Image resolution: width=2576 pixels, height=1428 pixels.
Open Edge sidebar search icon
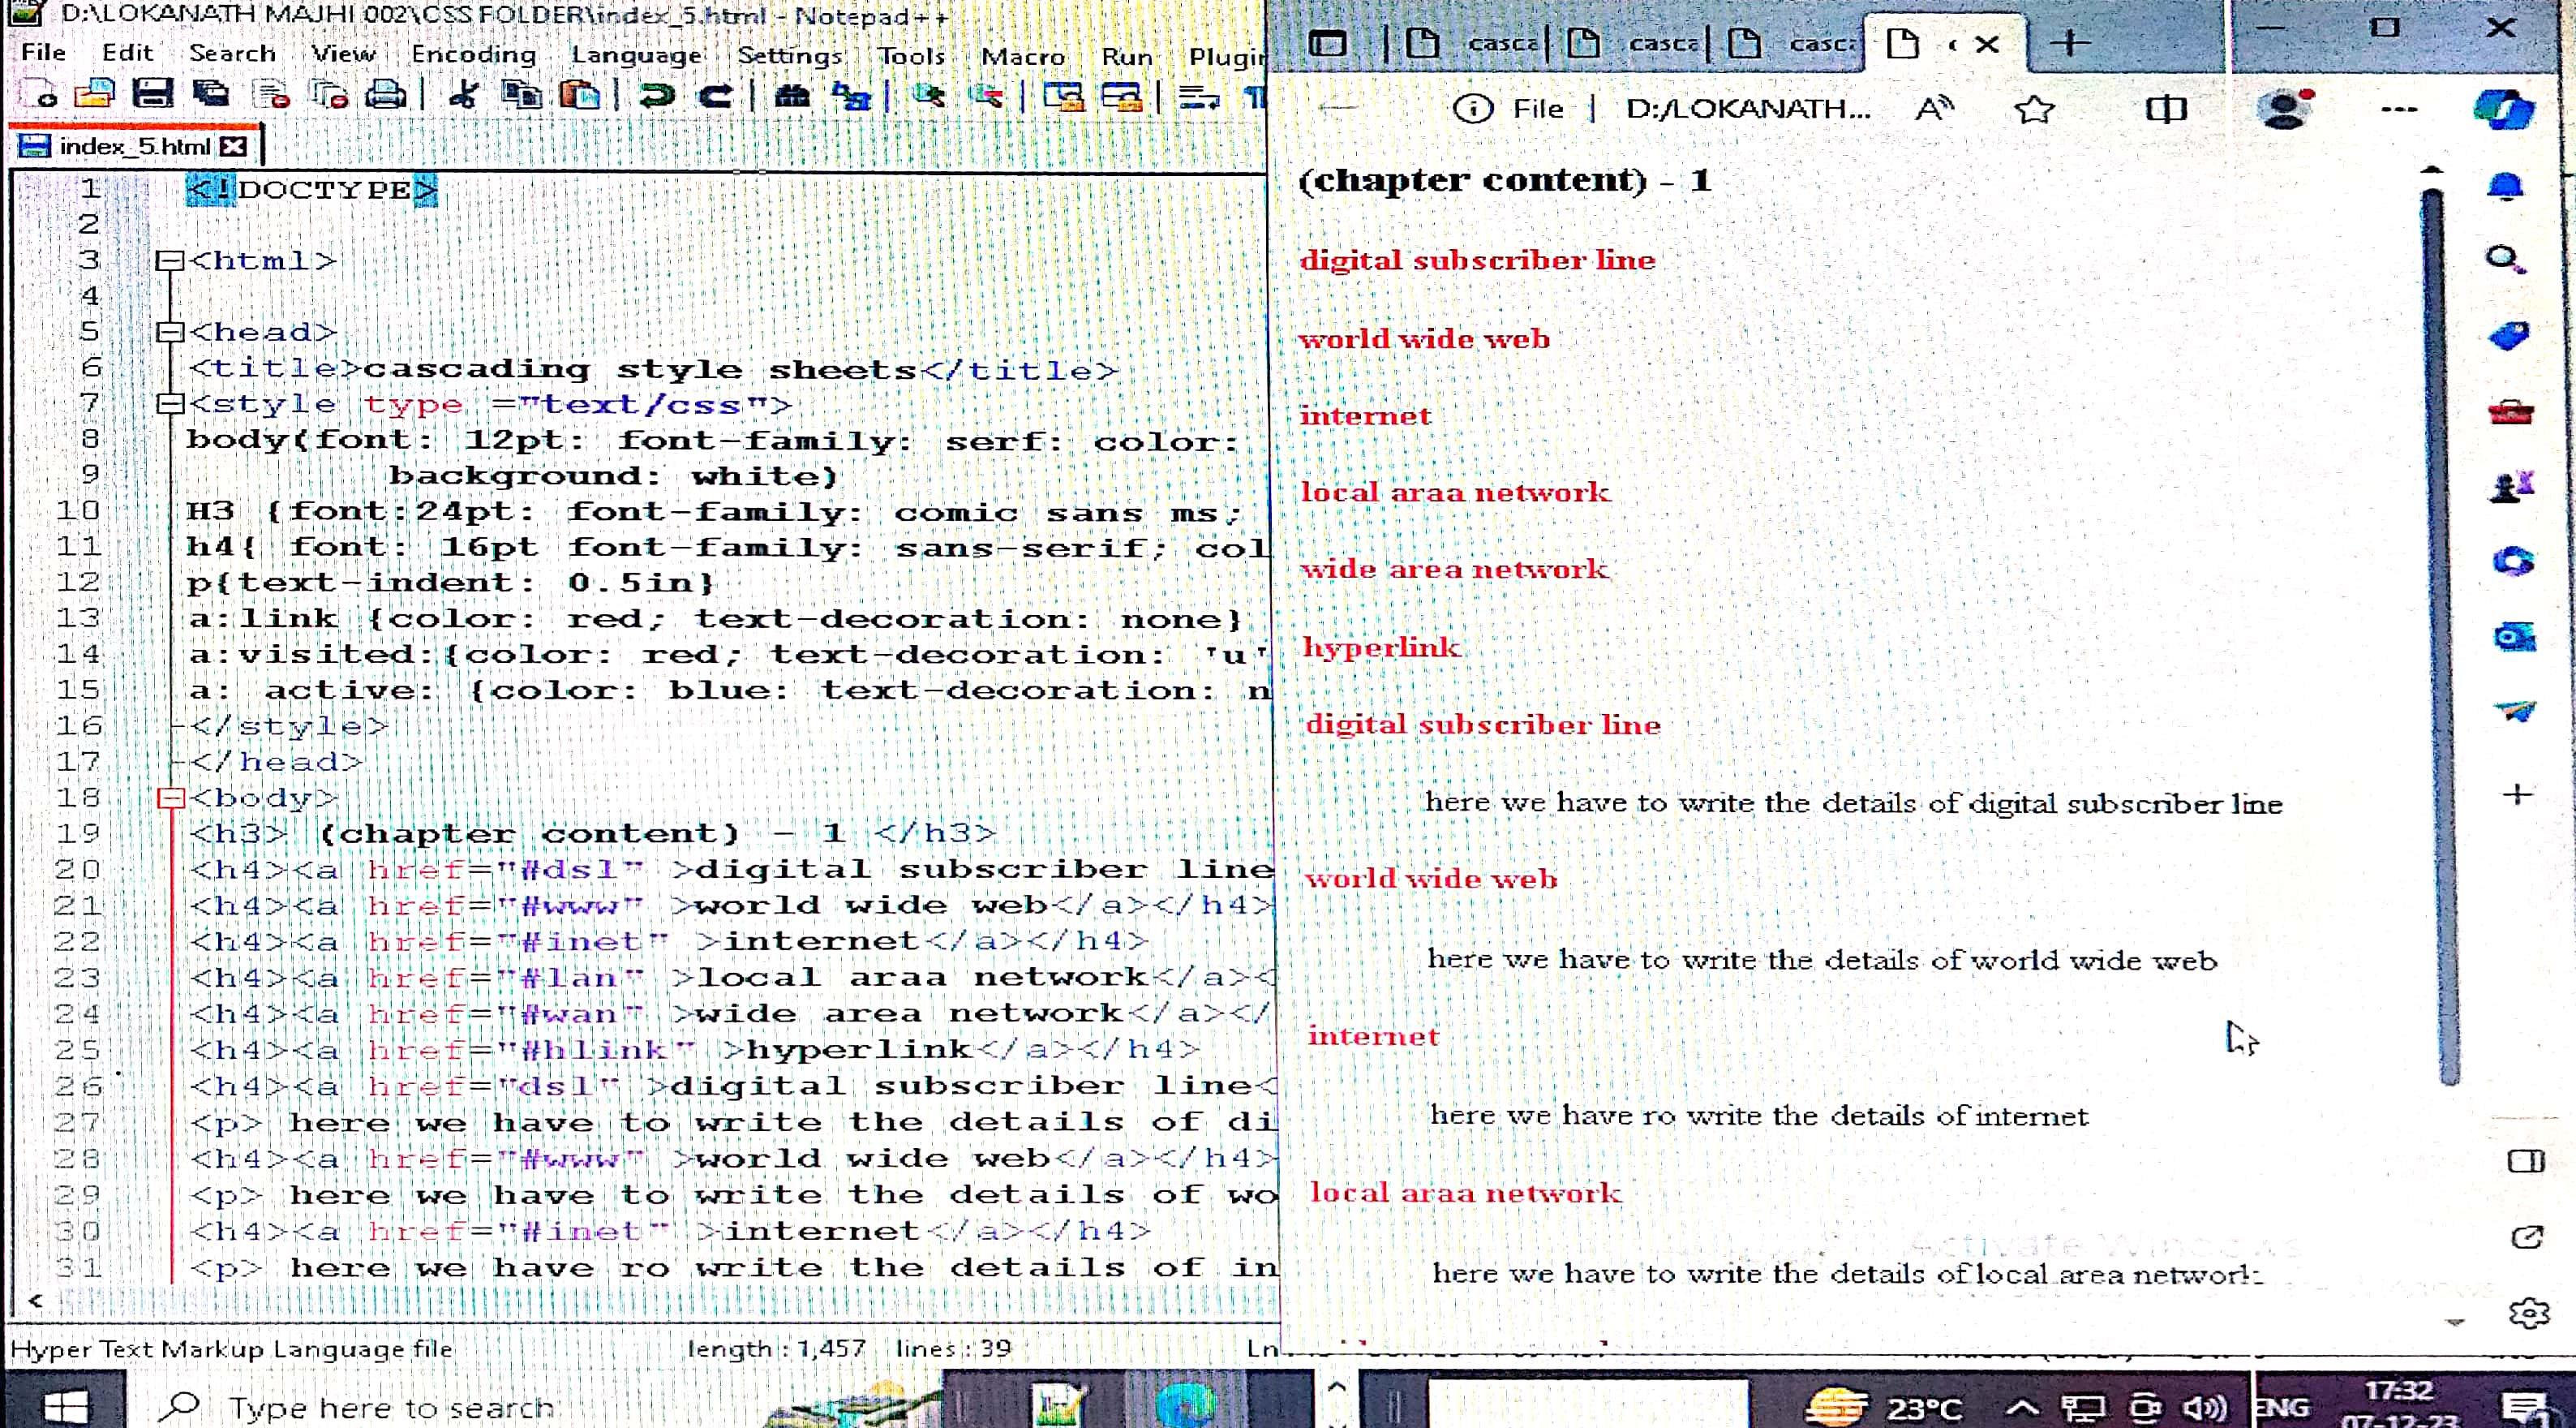click(x=2505, y=259)
